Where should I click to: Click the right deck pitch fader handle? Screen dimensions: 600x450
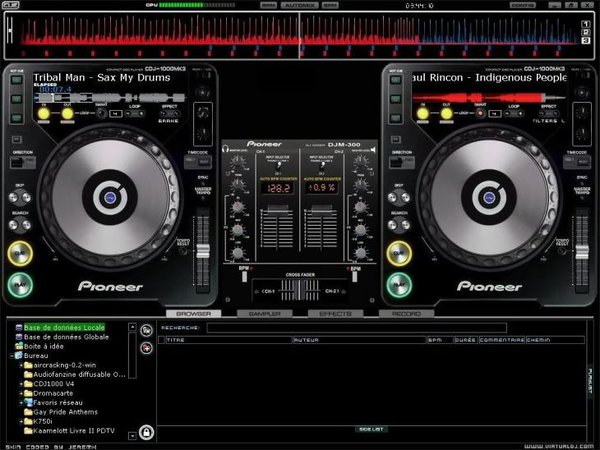pos(582,252)
